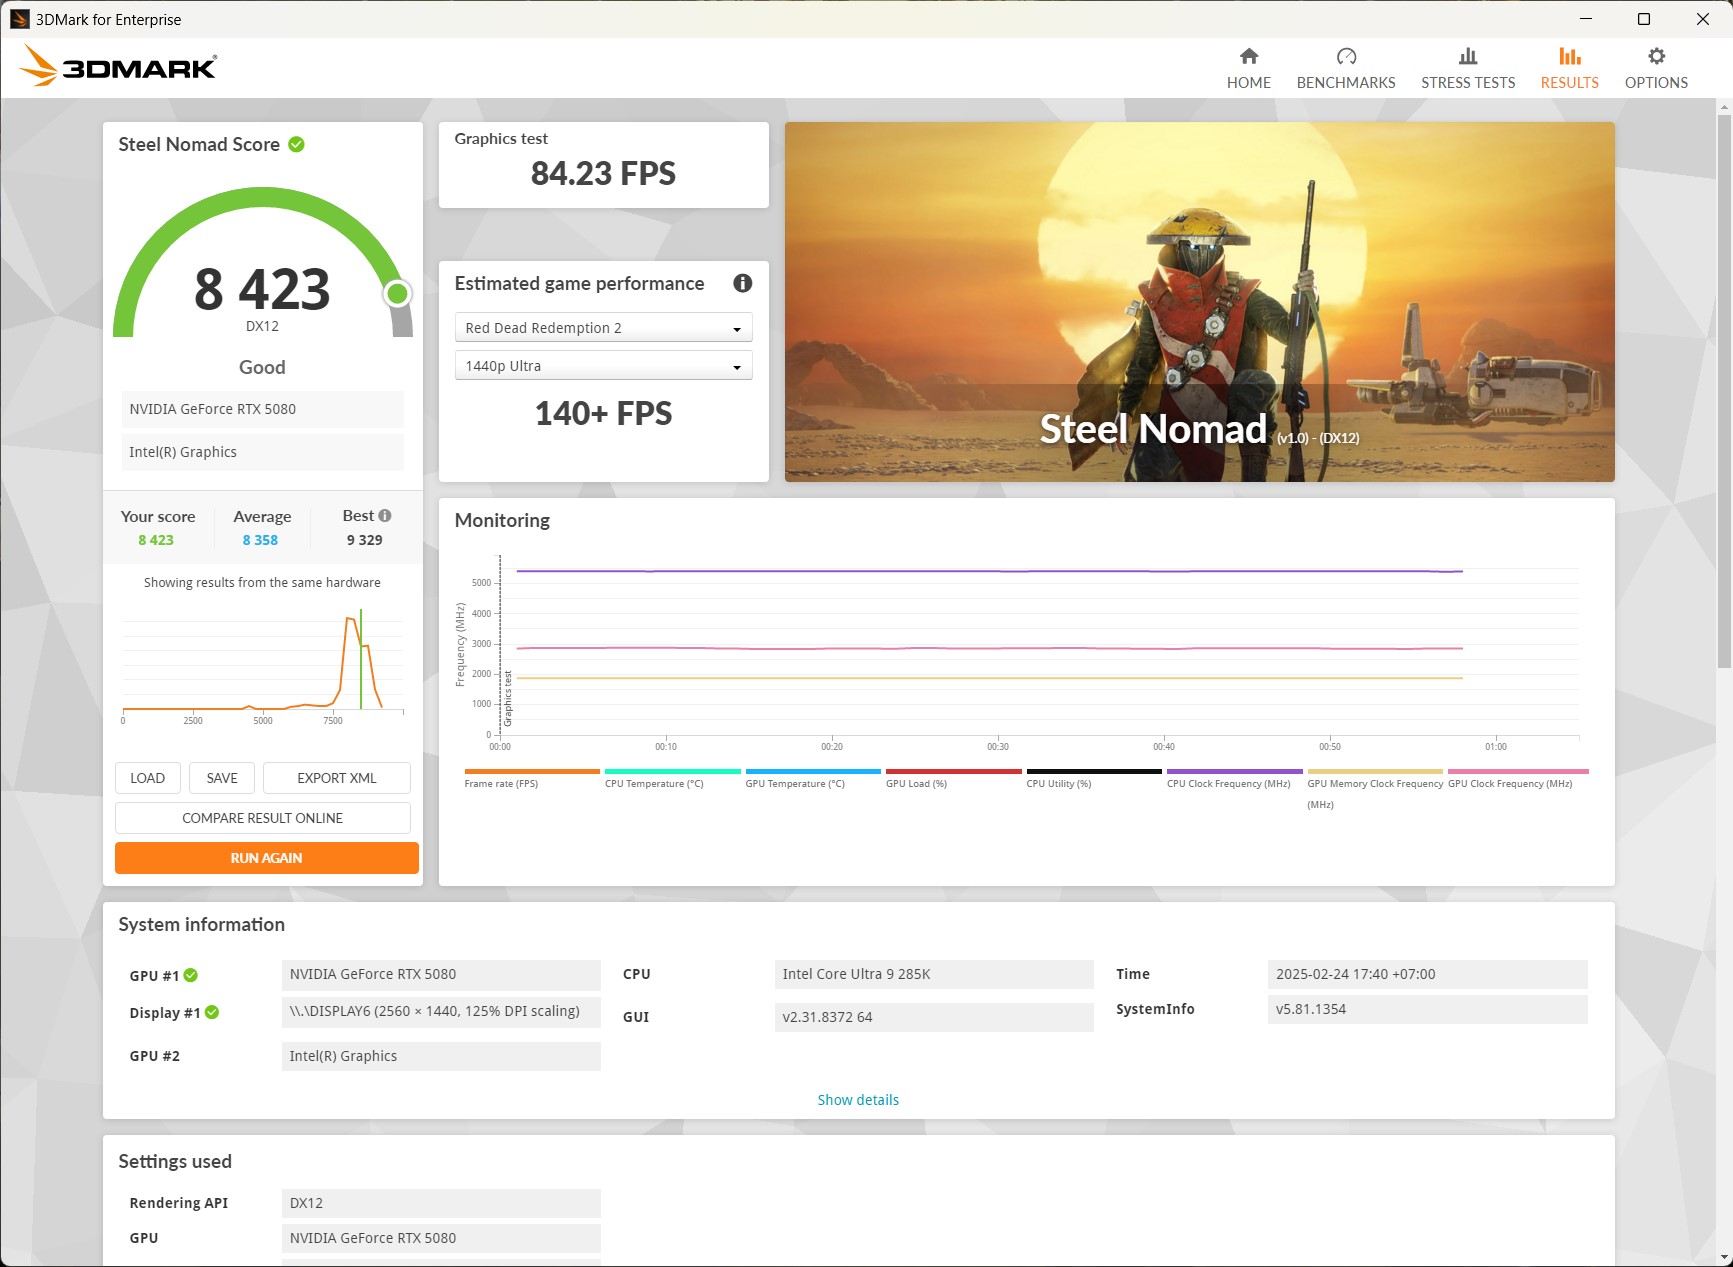1733x1267 pixels.
Task: Open the Benchmarks gauge icon
Action: click(x=1346, y=57)
